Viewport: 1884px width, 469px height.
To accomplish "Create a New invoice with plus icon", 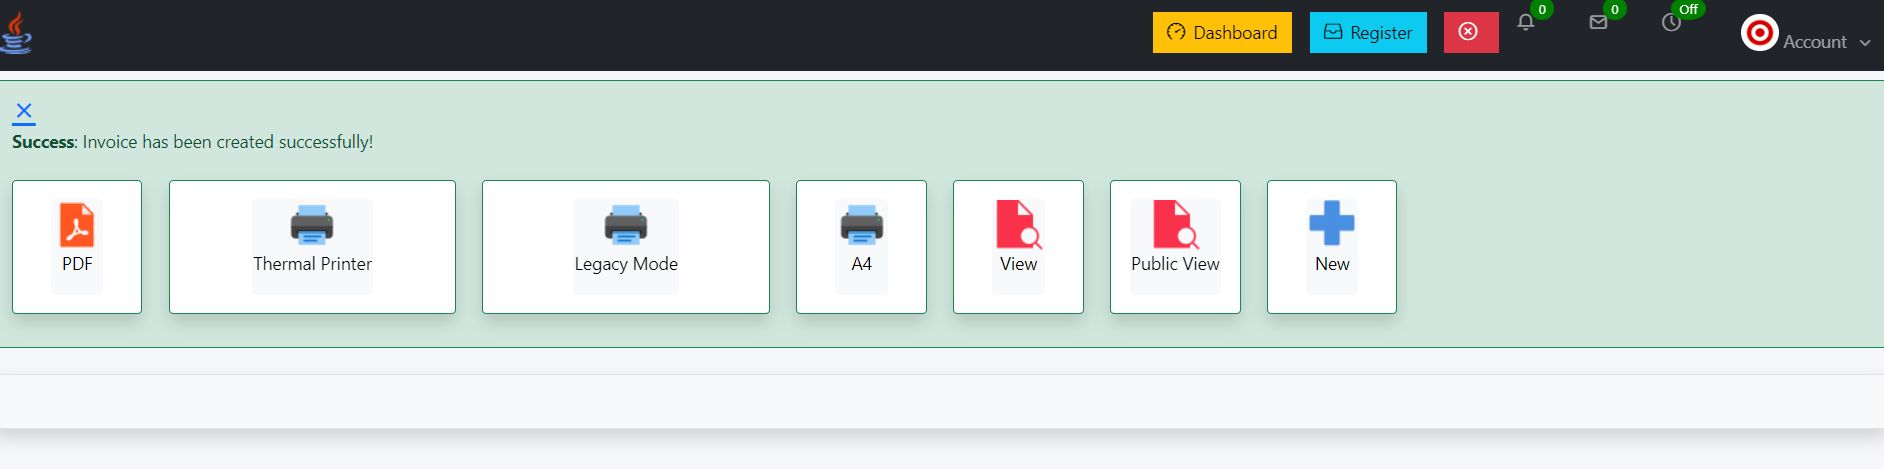I will (x=1332, y=246).
